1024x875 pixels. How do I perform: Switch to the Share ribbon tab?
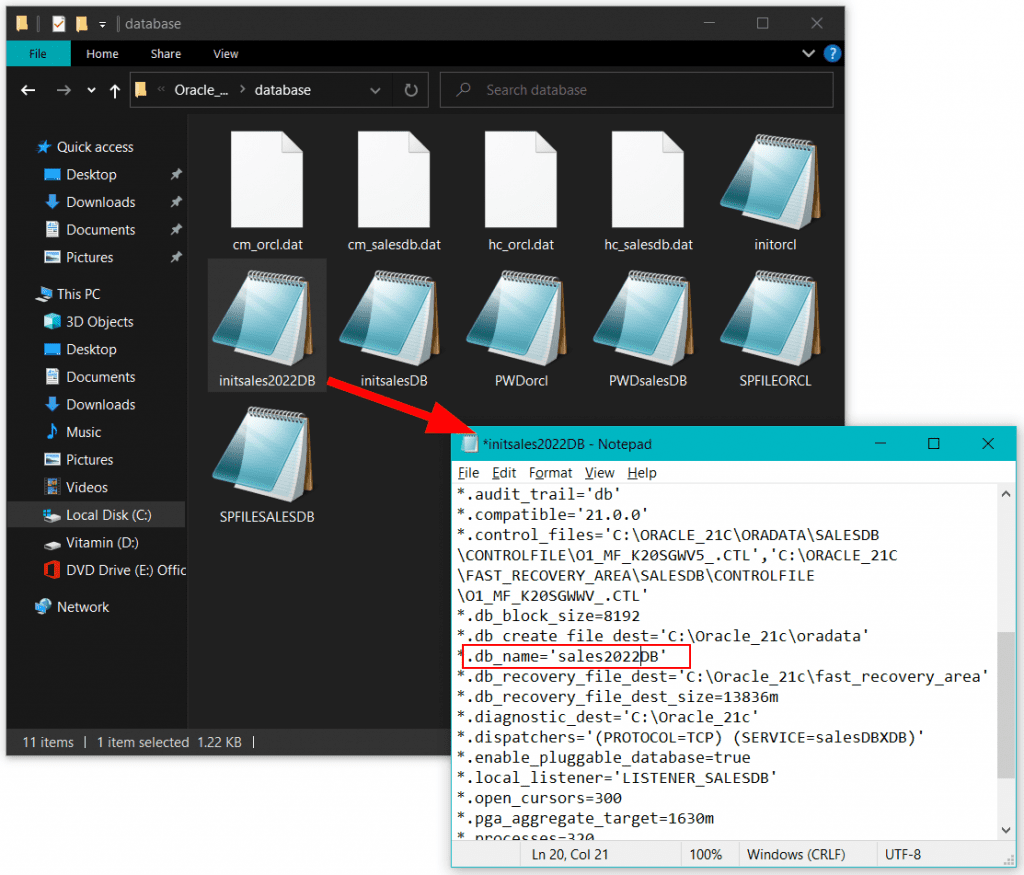click(x=165, y=54)
